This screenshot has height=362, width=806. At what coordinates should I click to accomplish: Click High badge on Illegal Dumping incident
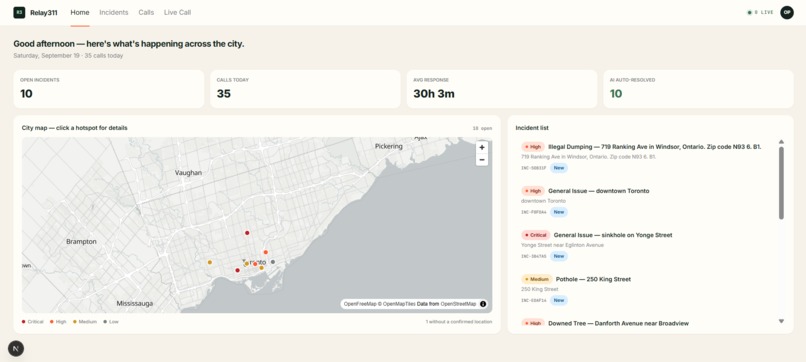[533, 147]
